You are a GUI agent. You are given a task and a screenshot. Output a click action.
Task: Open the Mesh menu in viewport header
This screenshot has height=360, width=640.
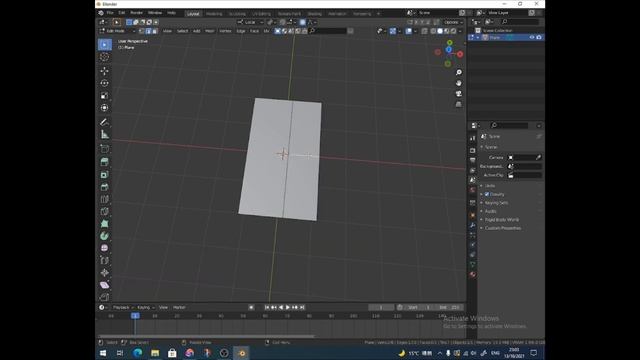click(209, 31)
